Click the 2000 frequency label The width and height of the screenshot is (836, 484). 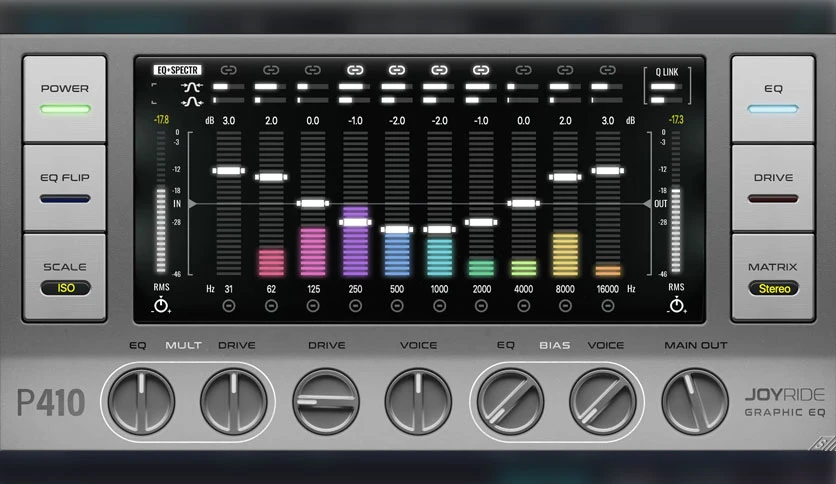[x=481, y=289]
